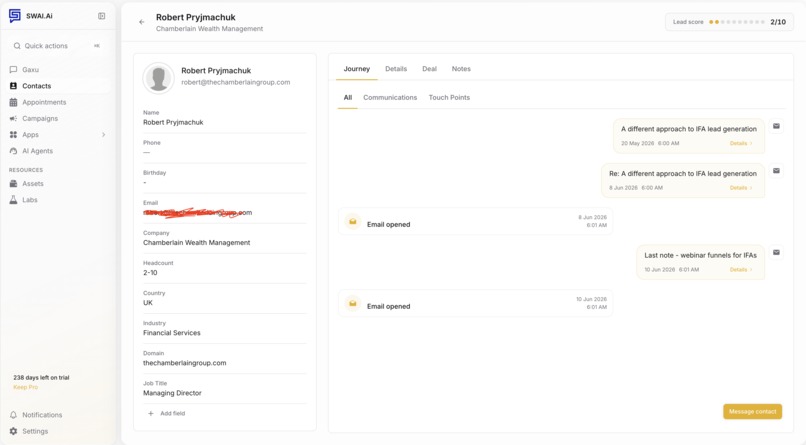The image size is (806, 445).
Task: Click the Name field value Robert Pryjmachuk
Action: coord(173,122)
